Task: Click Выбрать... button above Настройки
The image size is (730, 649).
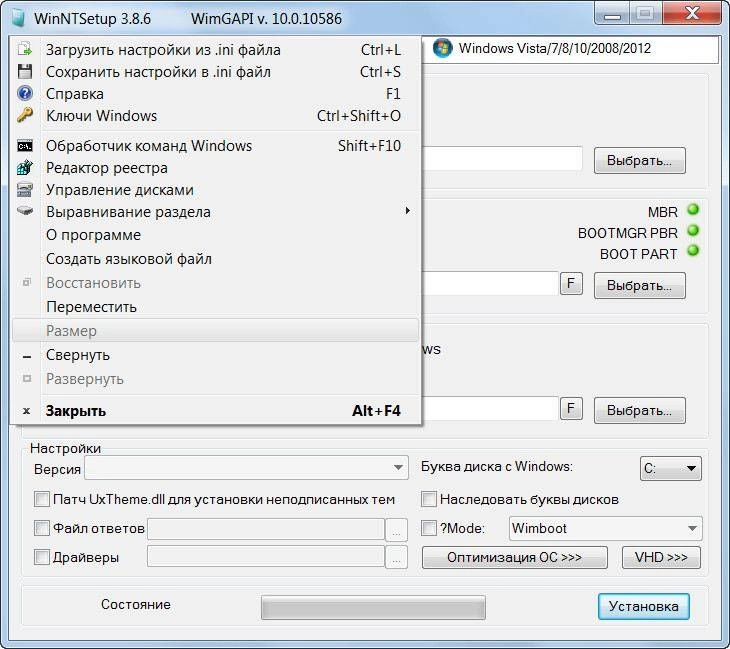Action: coord(640,411)
